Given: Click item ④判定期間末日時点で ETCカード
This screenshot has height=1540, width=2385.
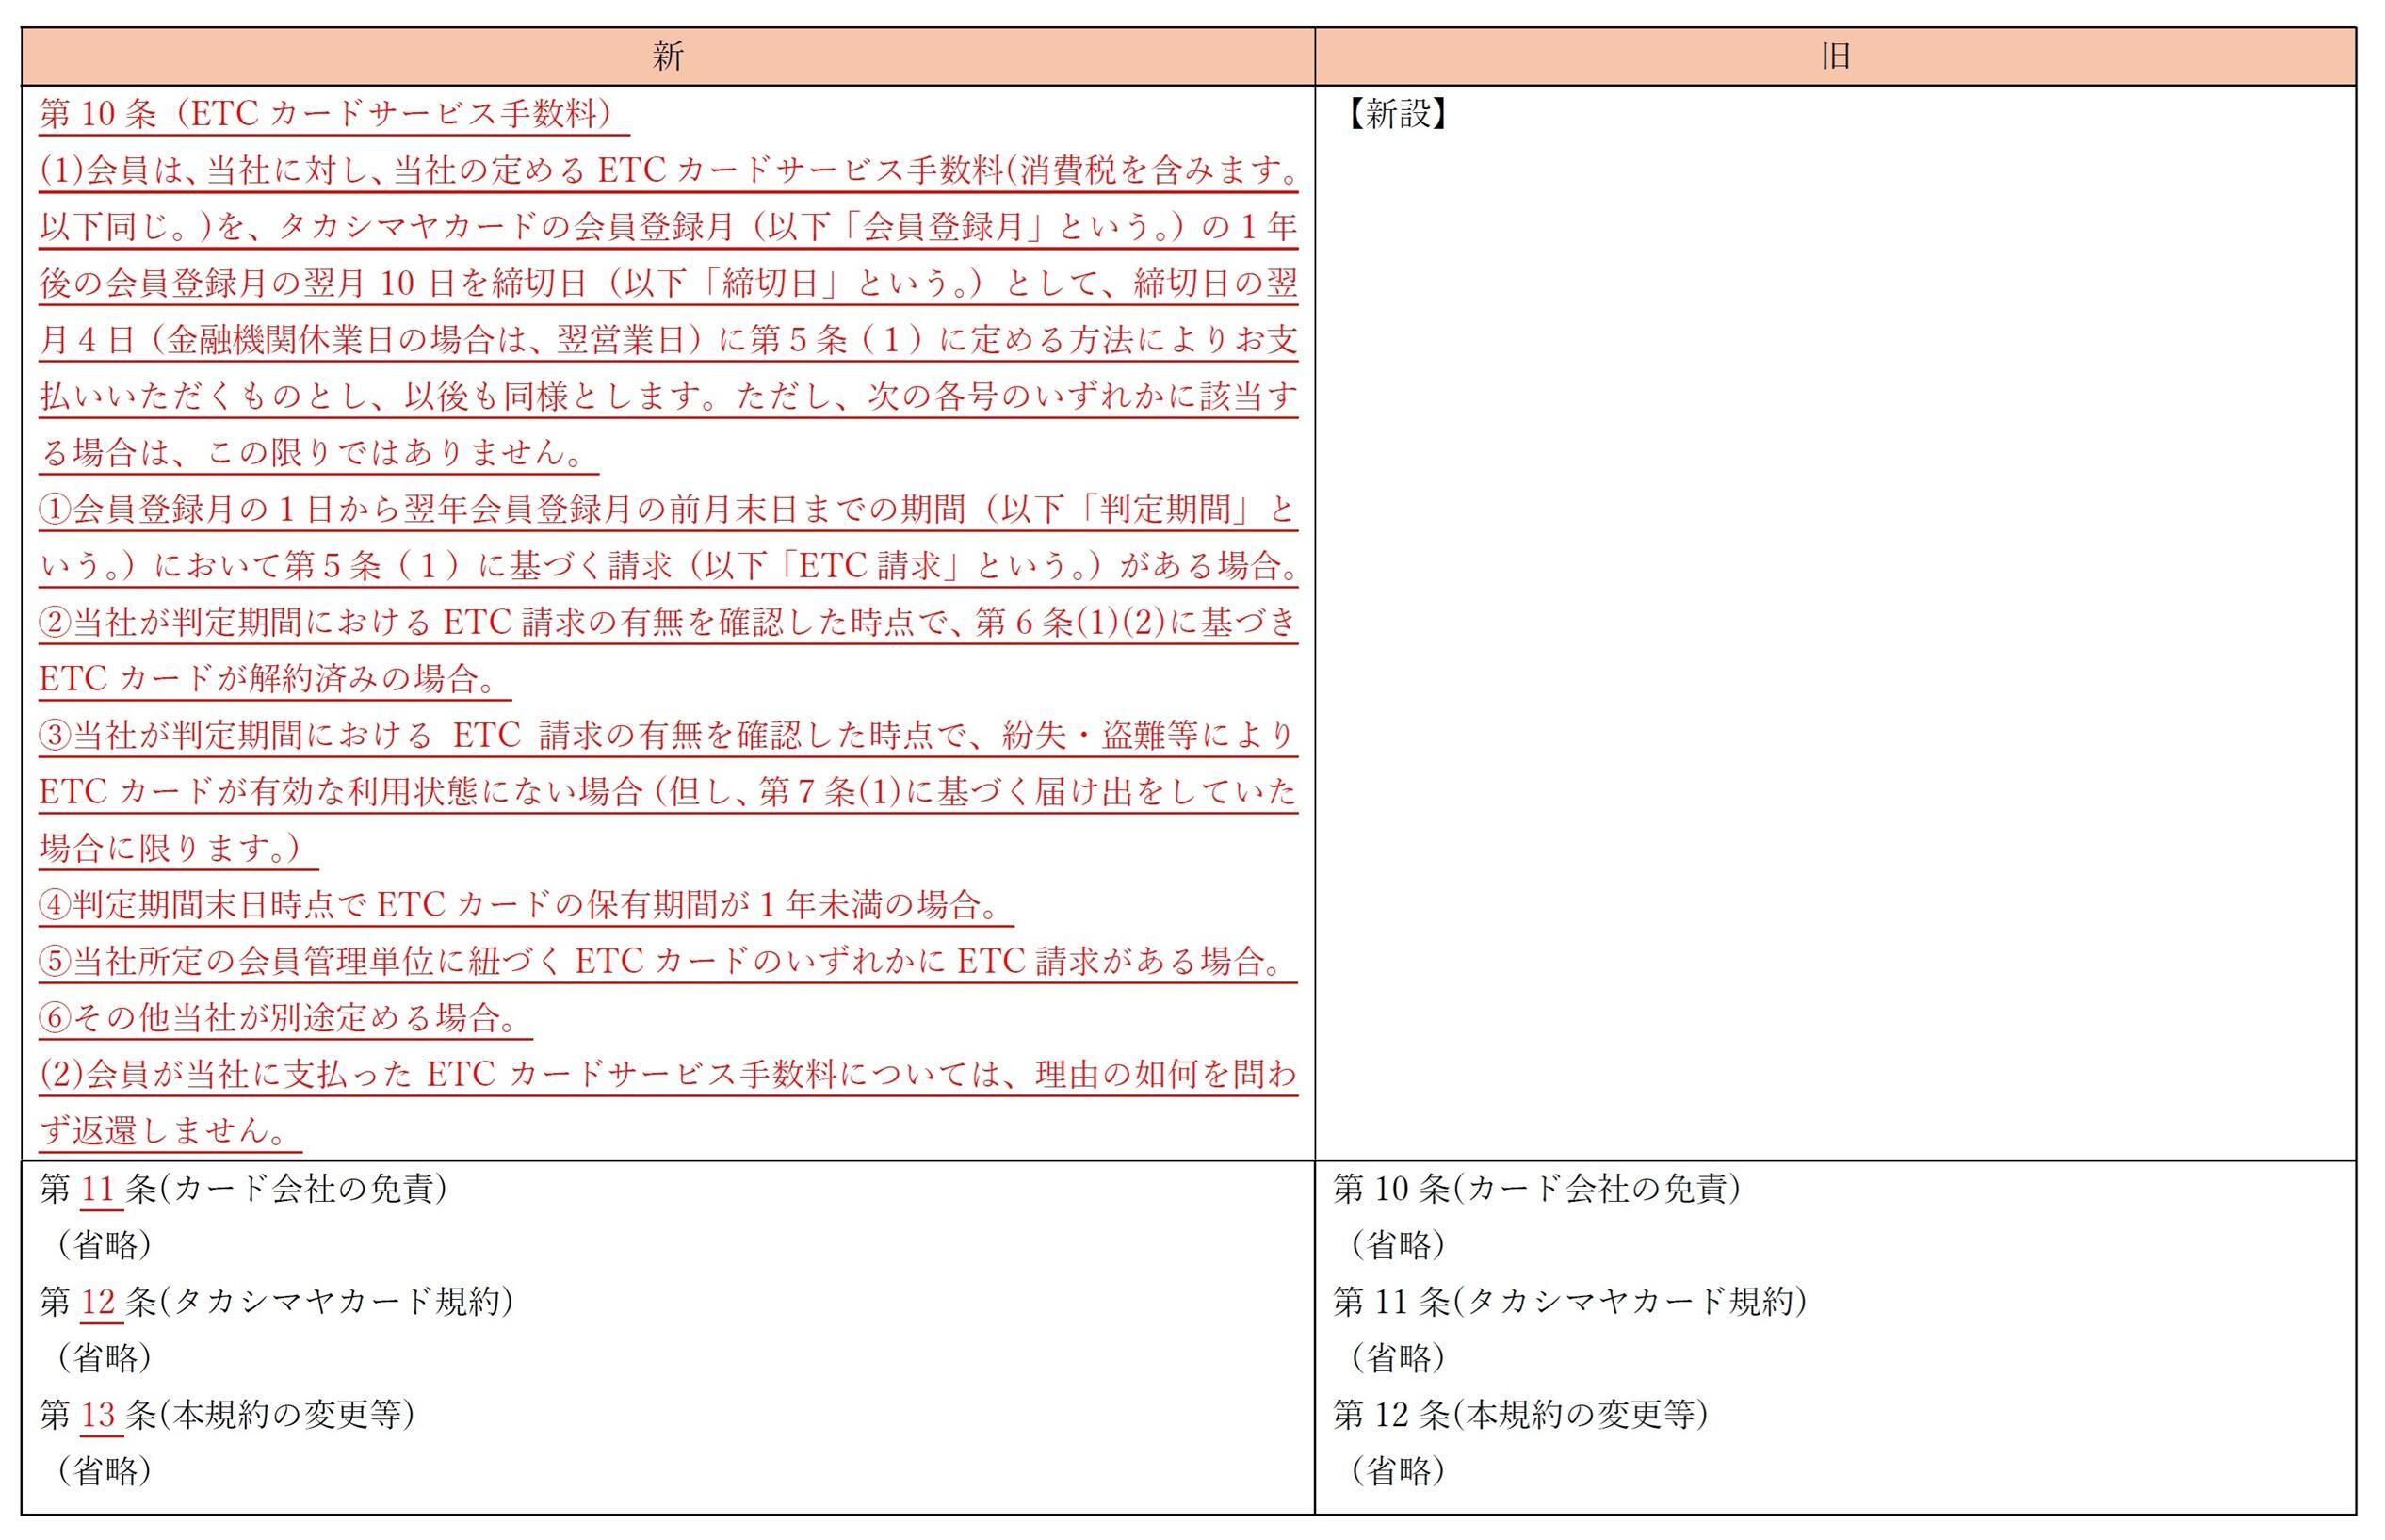Looking at the screenshot, I should pyautogui.click(x=526, y=906).
